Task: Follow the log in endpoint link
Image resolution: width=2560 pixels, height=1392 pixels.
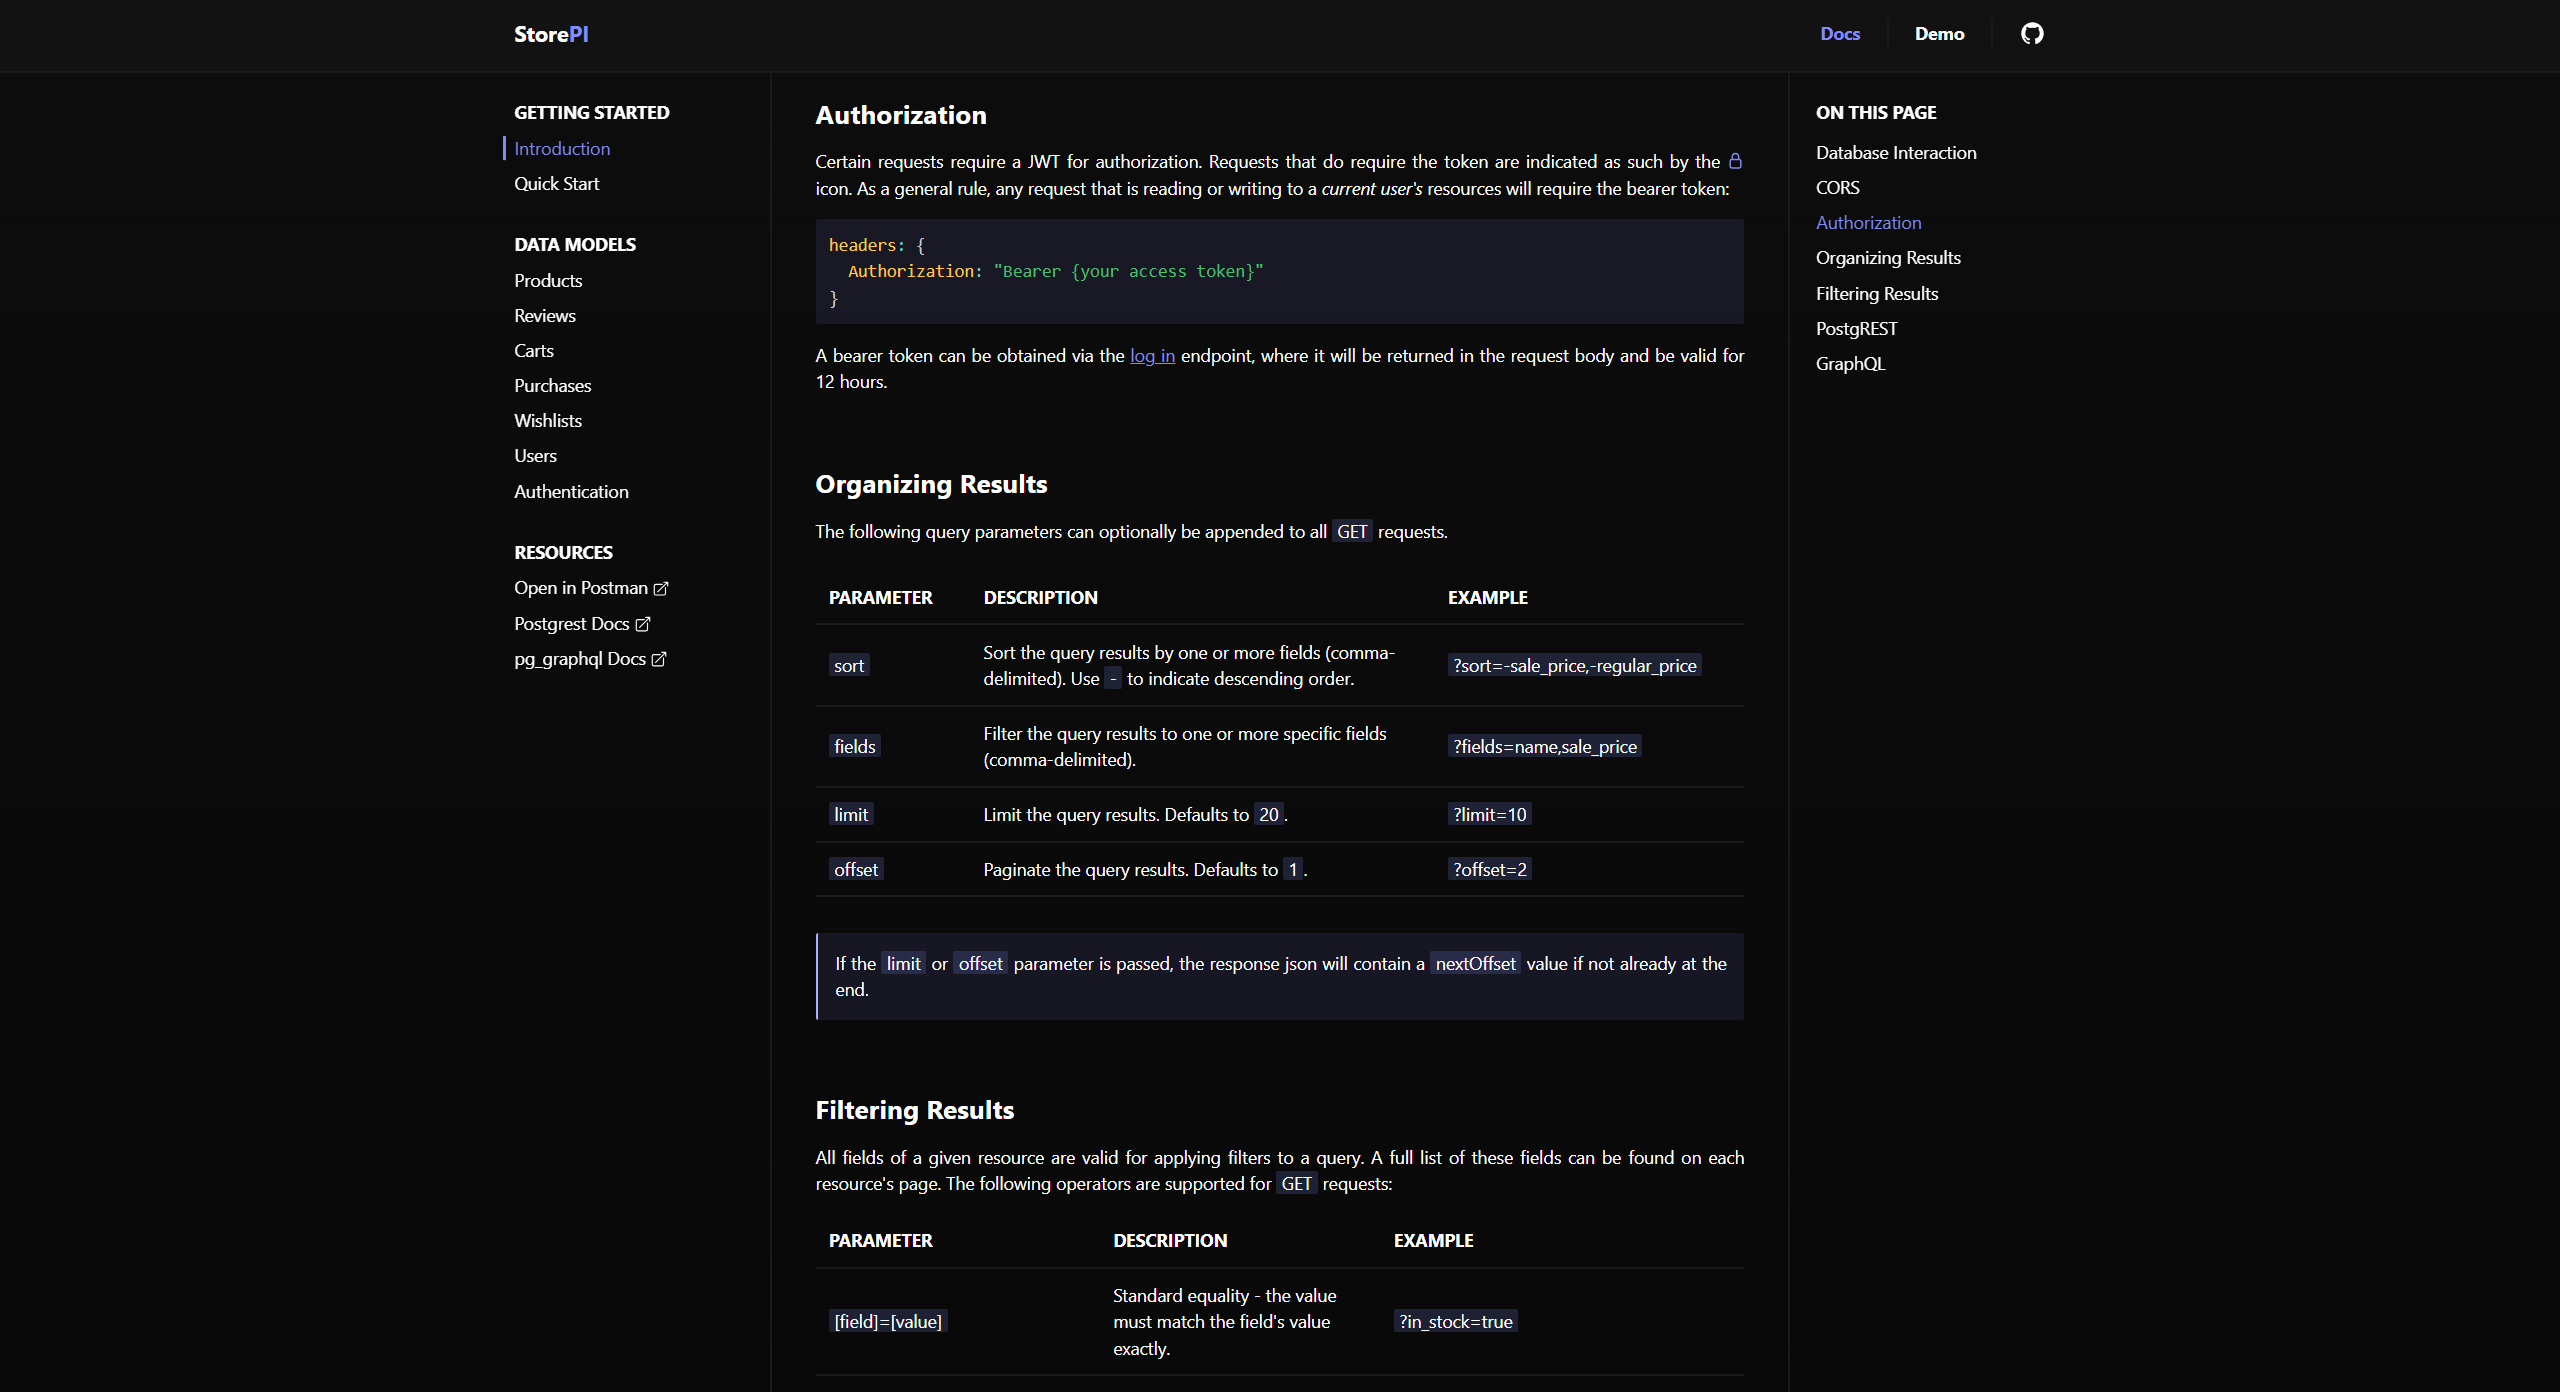Action: tap(1151, 355)
